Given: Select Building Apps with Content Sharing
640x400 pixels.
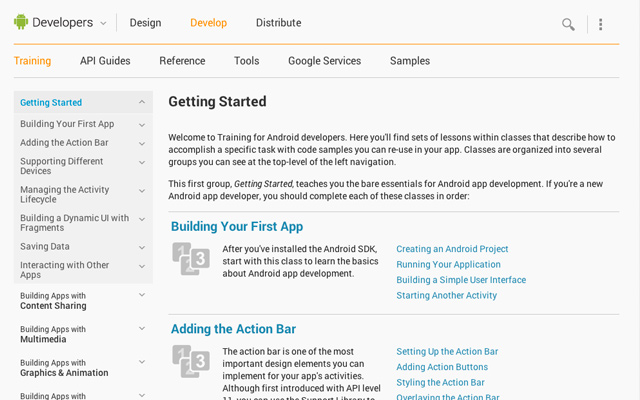Looking at the screenshot, I should coord(53,301).
